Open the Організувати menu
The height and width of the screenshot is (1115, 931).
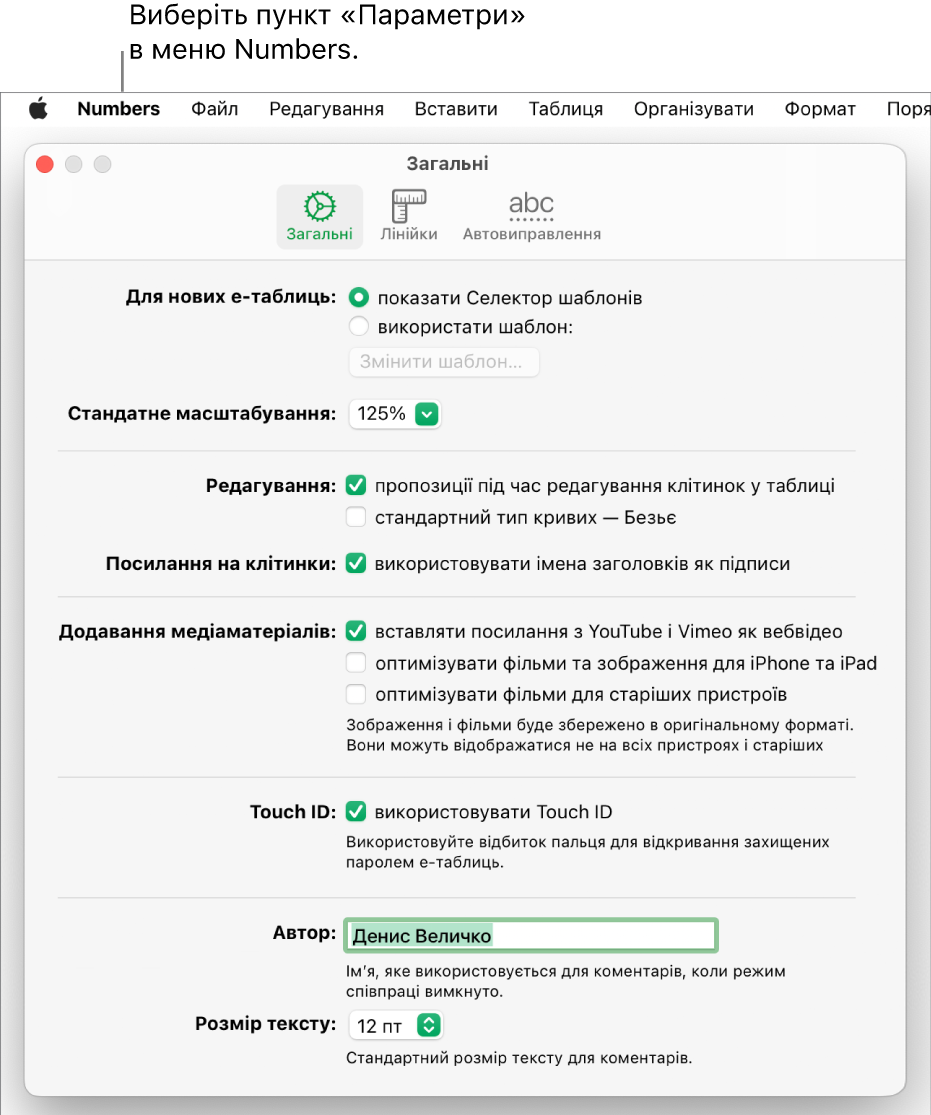tap(693, 109)
